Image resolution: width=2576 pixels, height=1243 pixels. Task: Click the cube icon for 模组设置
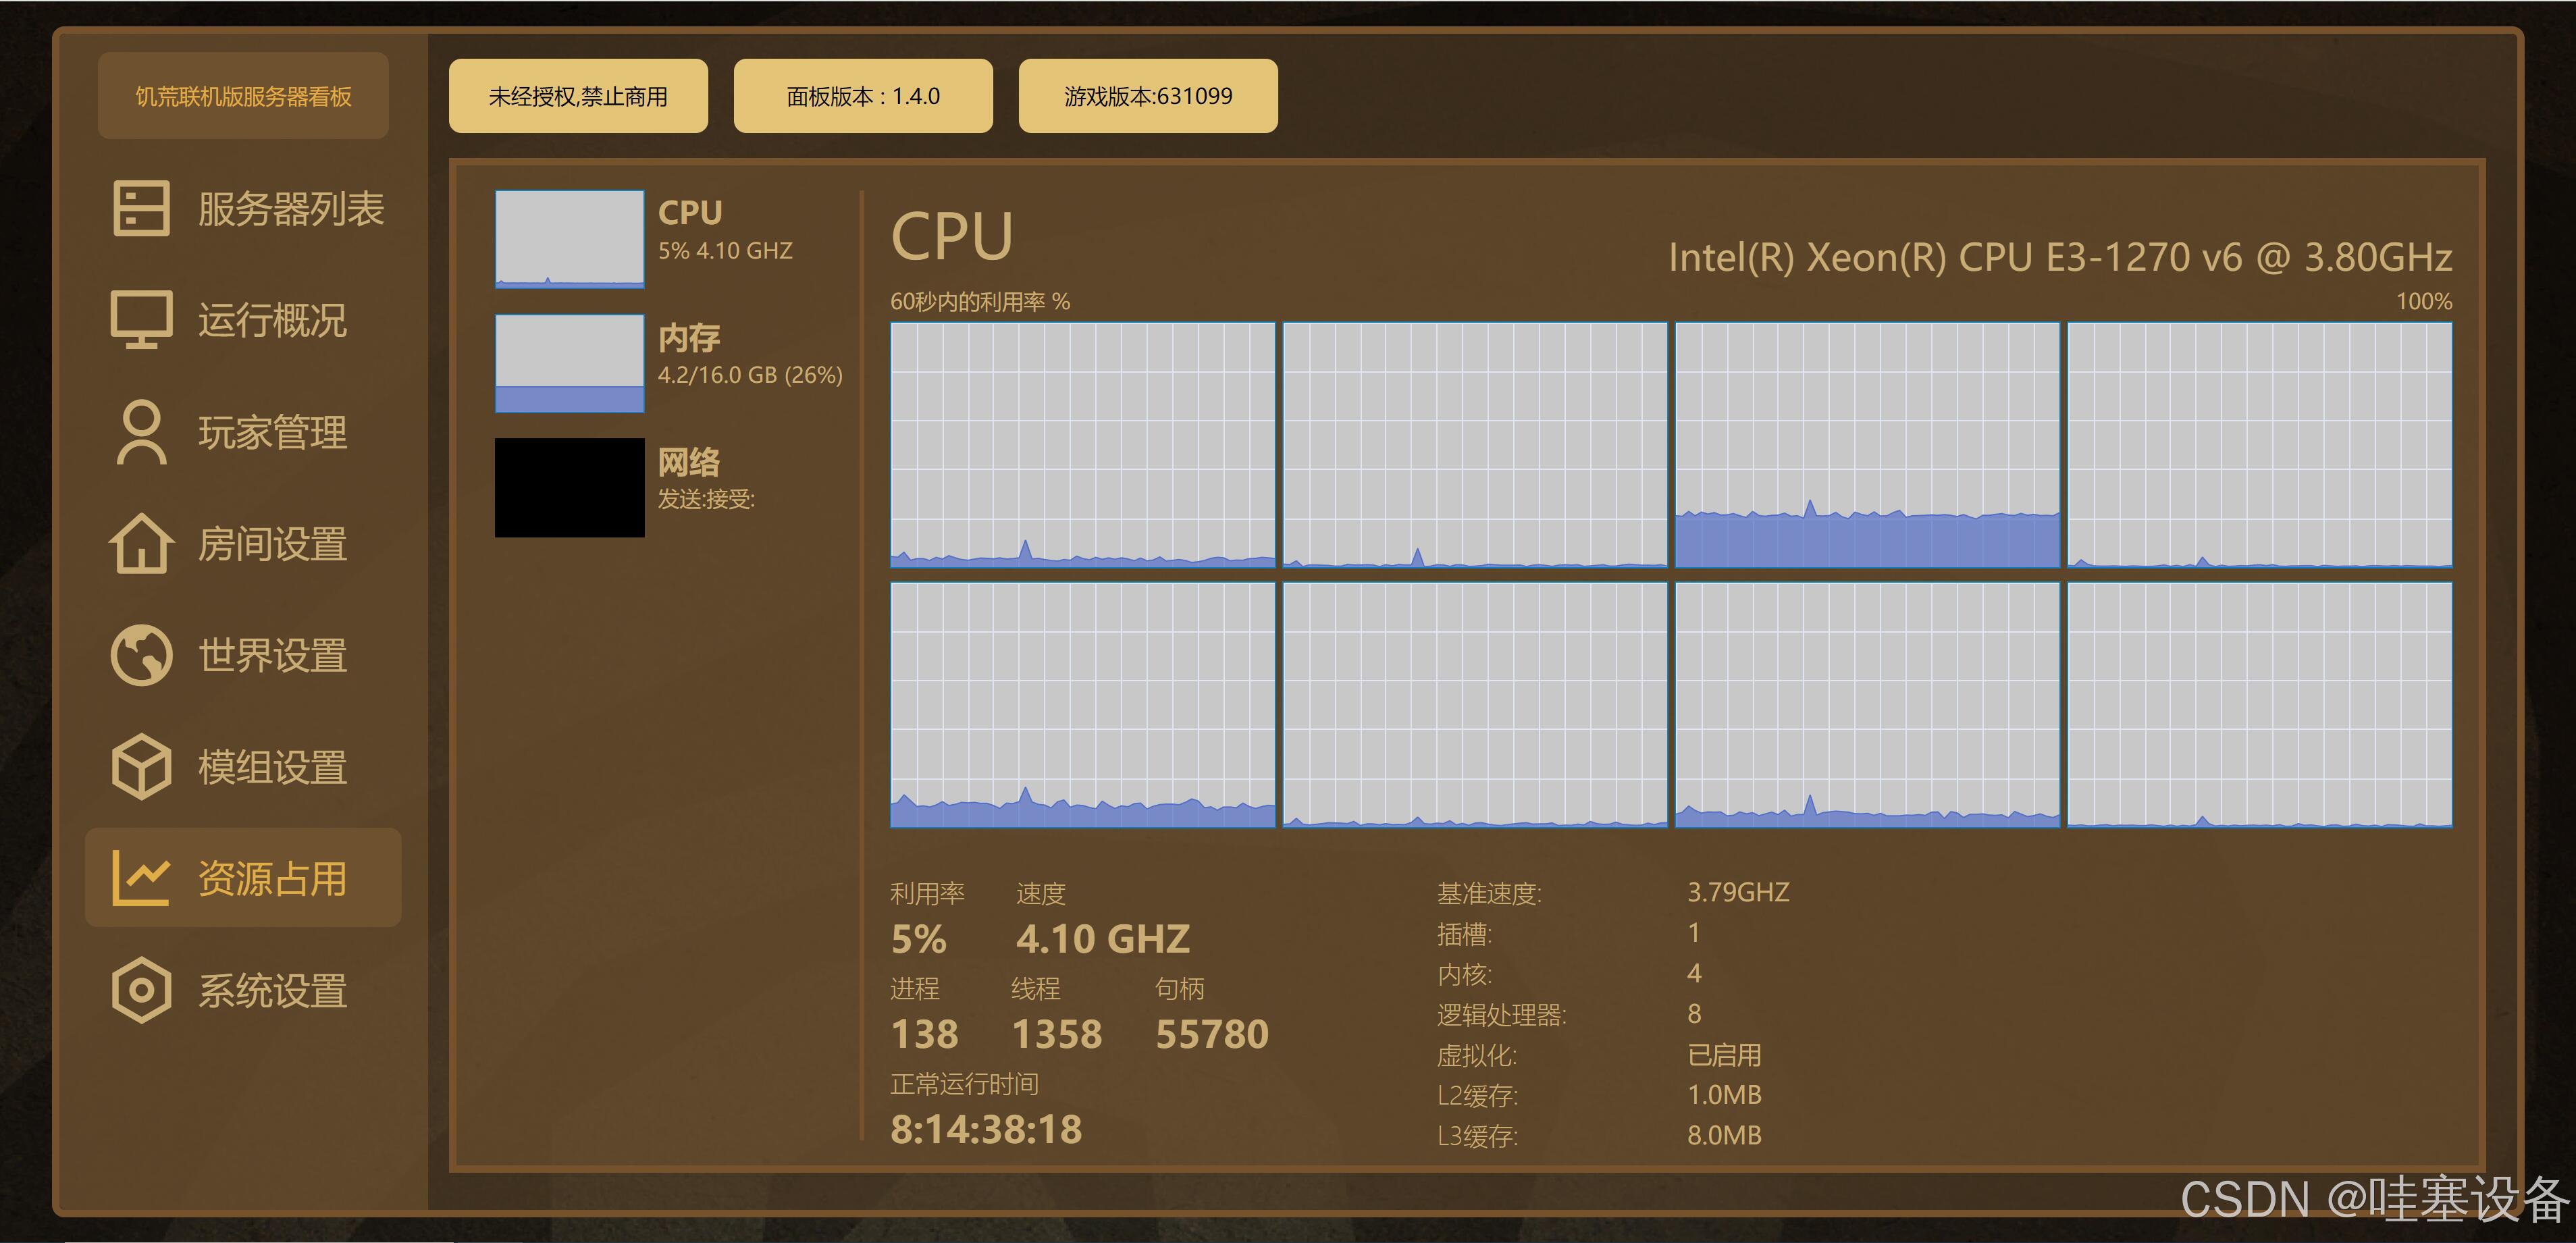pos(141,767)
